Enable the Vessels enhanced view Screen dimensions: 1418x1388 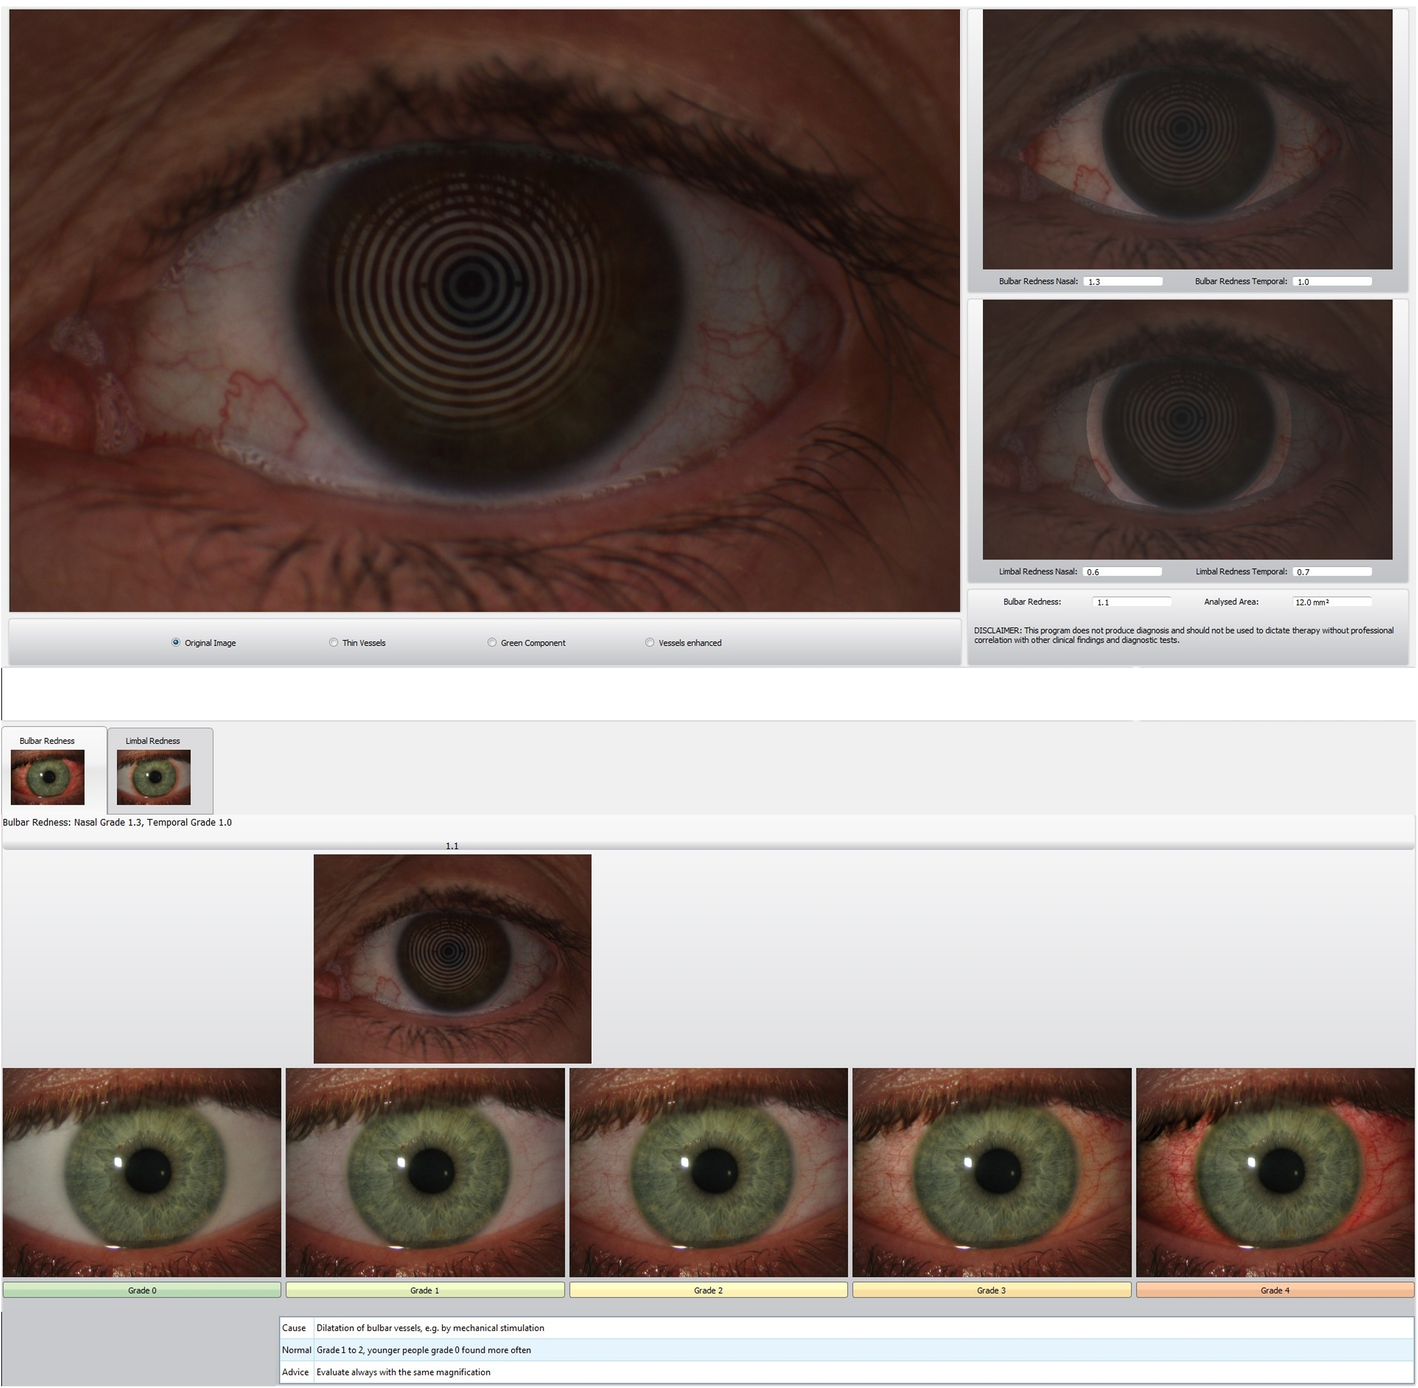point(650,643)
